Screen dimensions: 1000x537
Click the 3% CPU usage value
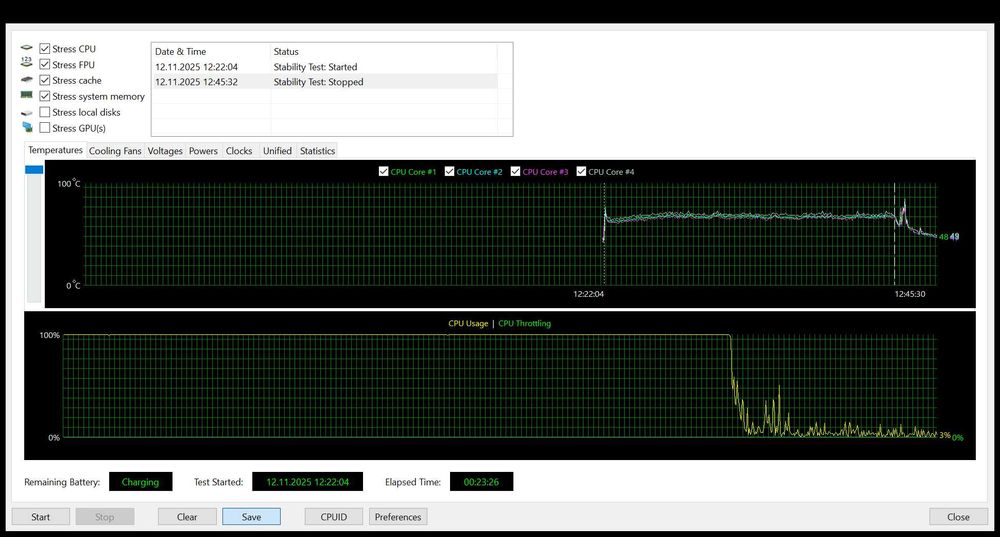click(x=945, y=436)
